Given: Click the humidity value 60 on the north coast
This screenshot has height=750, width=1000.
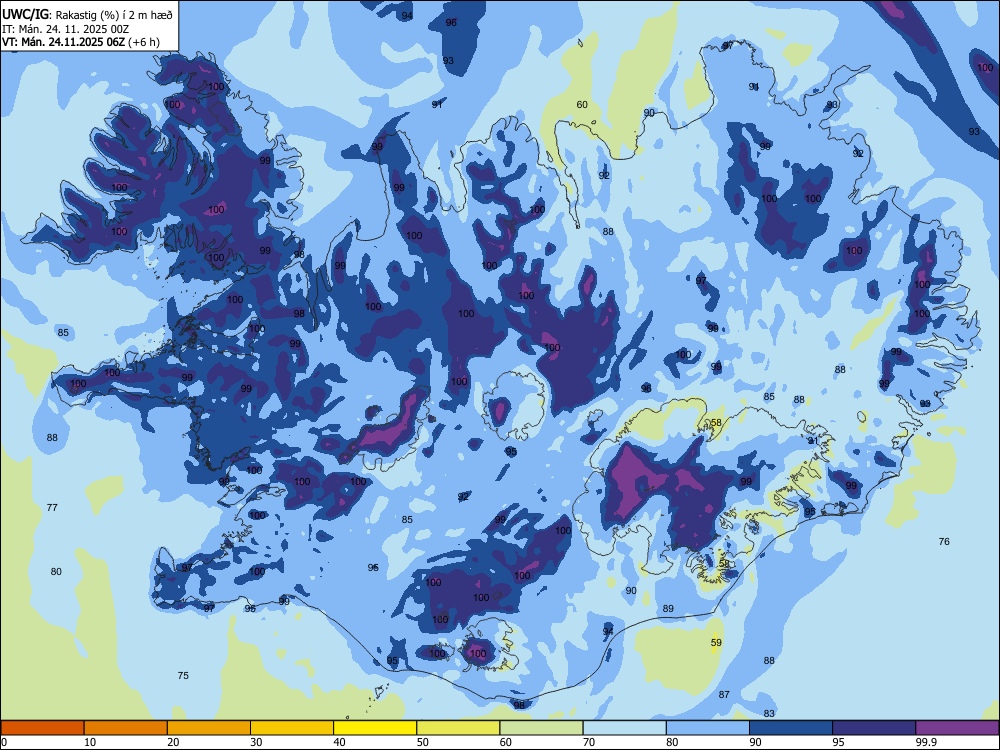Looking at the screenshot, I should (582, 105).
